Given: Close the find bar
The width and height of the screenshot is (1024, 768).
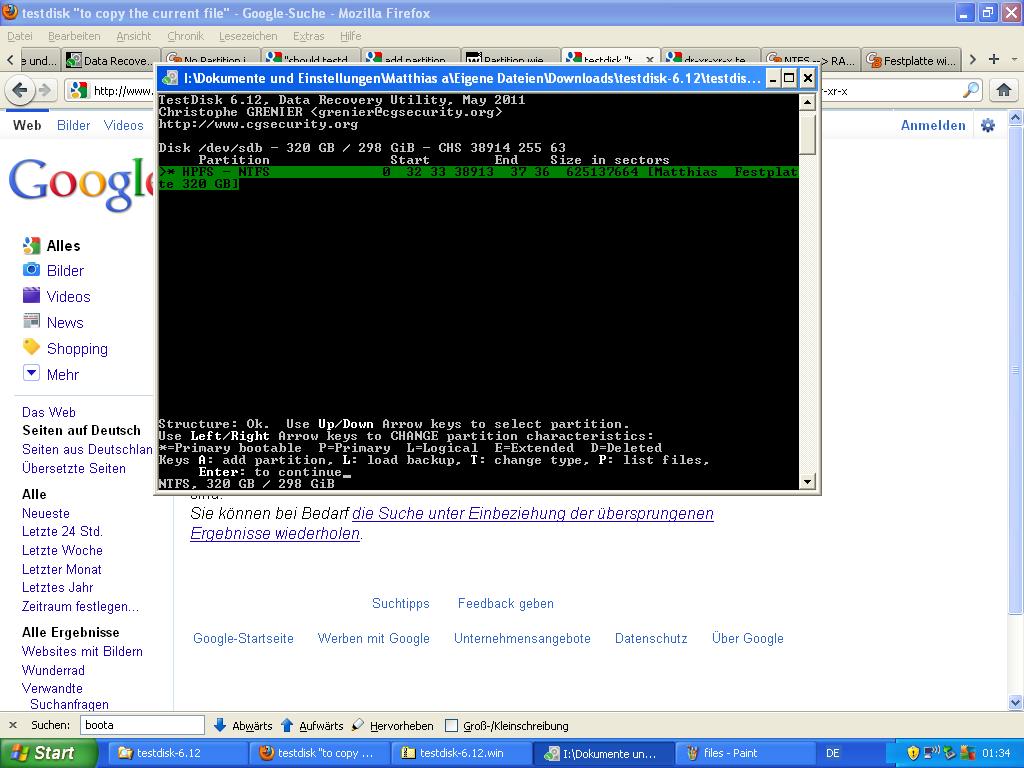Looking at the screenshot, I should point(12,725).
